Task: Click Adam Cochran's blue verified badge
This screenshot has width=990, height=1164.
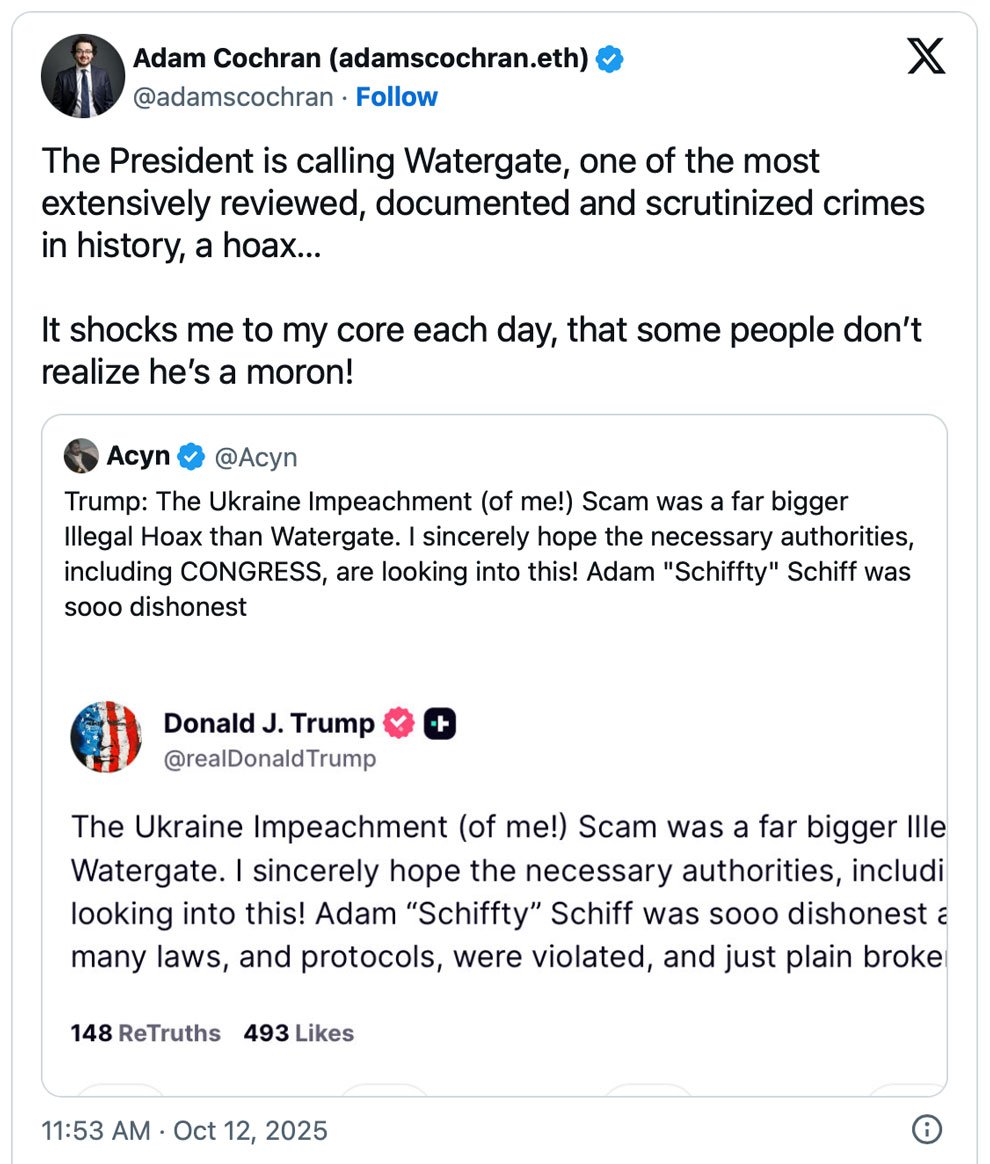Action: 610,59
